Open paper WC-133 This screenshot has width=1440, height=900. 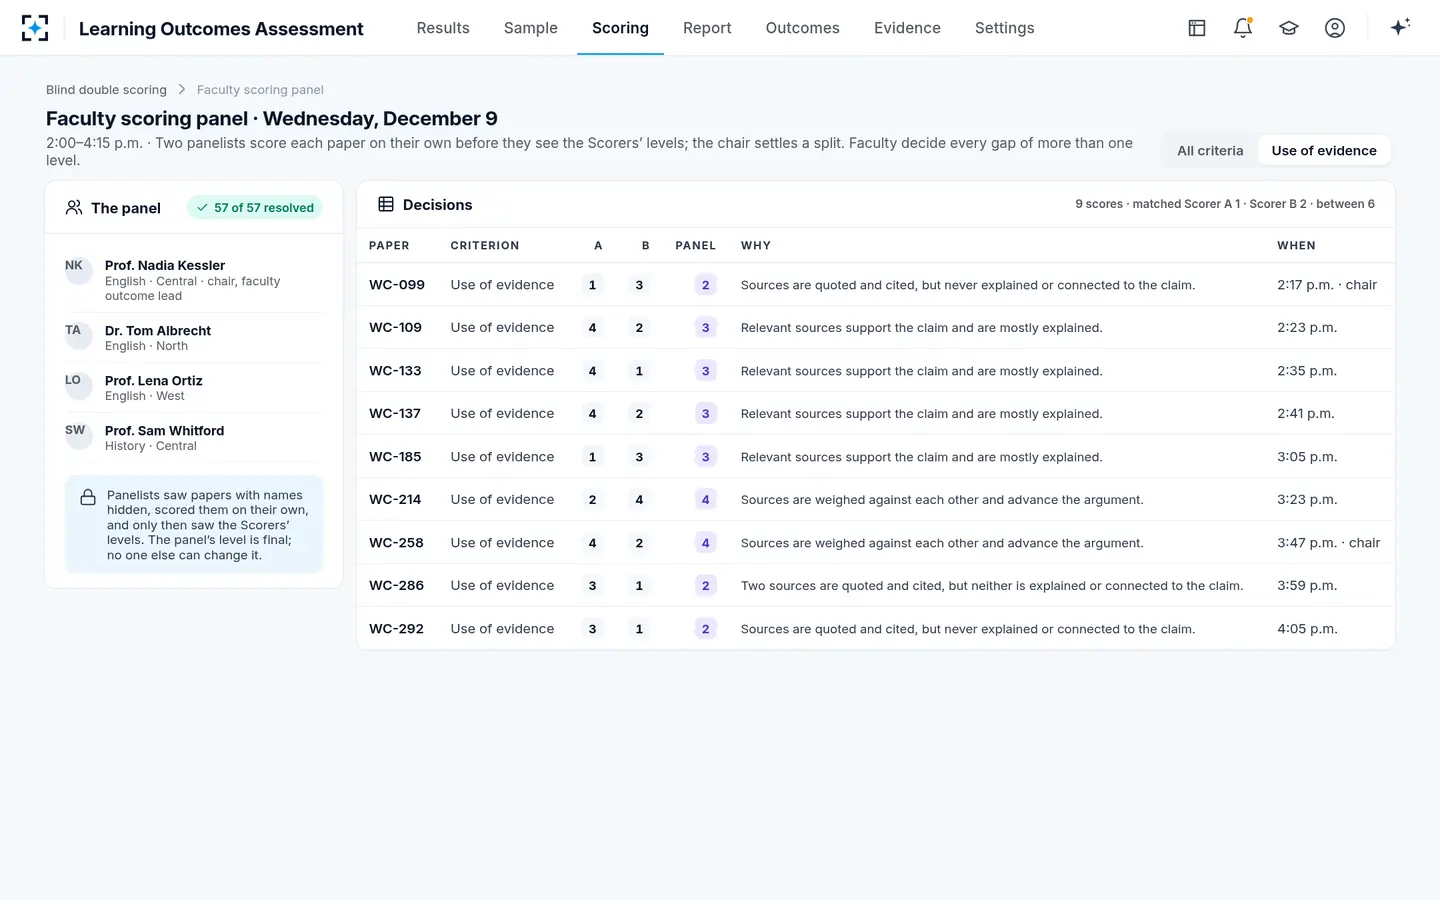pyautogui.click(x=395, y=371)
